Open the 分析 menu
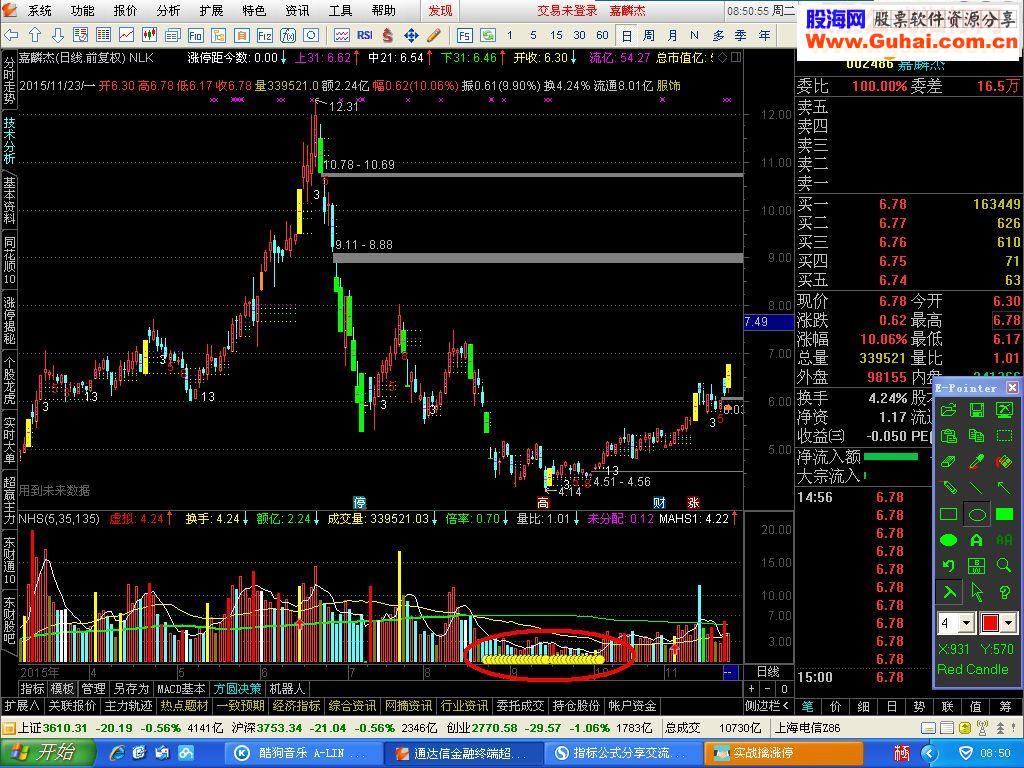This screenshot has width=1024, height=768. 168,10
